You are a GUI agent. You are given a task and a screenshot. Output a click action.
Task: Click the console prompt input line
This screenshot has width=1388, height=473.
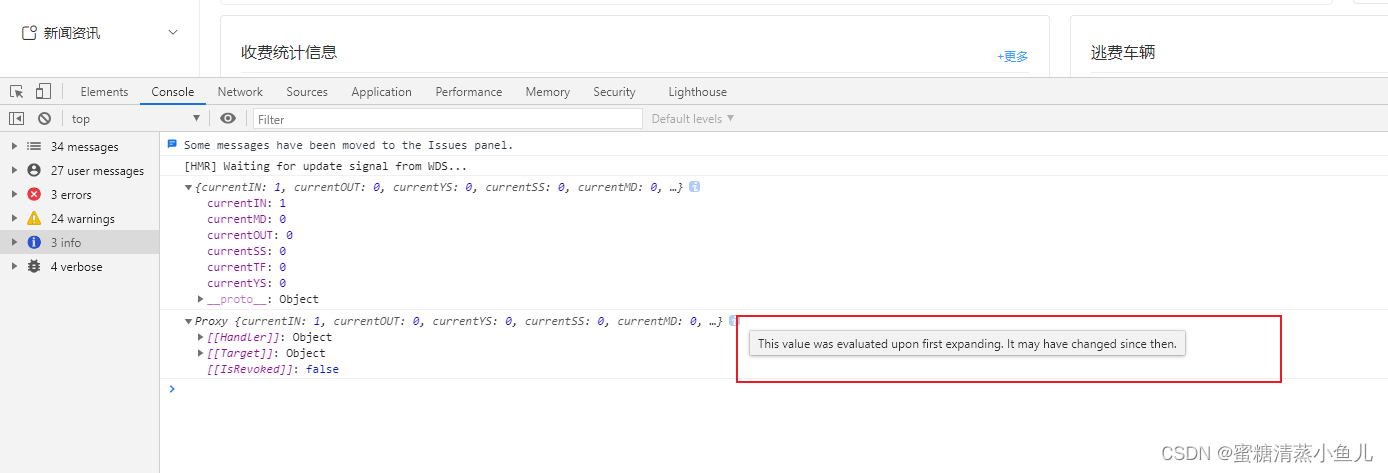(774, 389)
